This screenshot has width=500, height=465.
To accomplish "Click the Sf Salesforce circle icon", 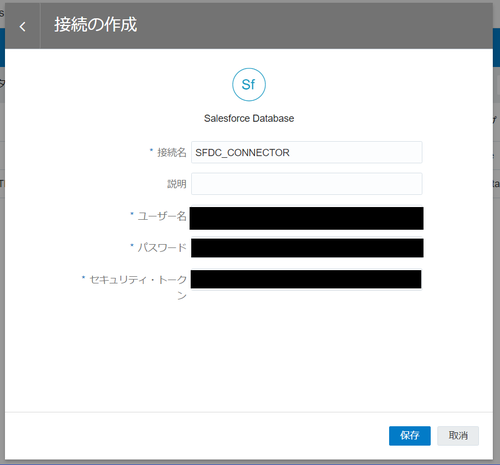I will [249, 85].
